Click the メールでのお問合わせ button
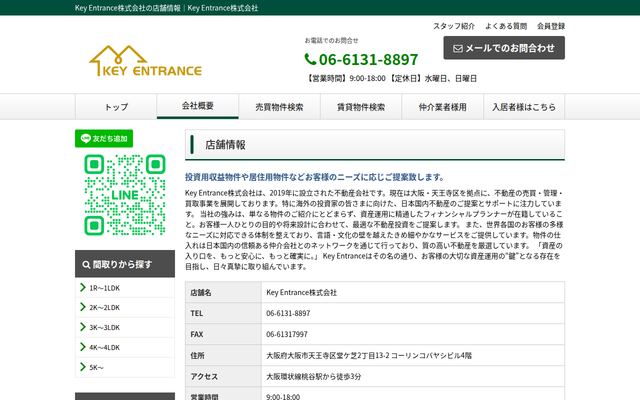 coord(504,48)
